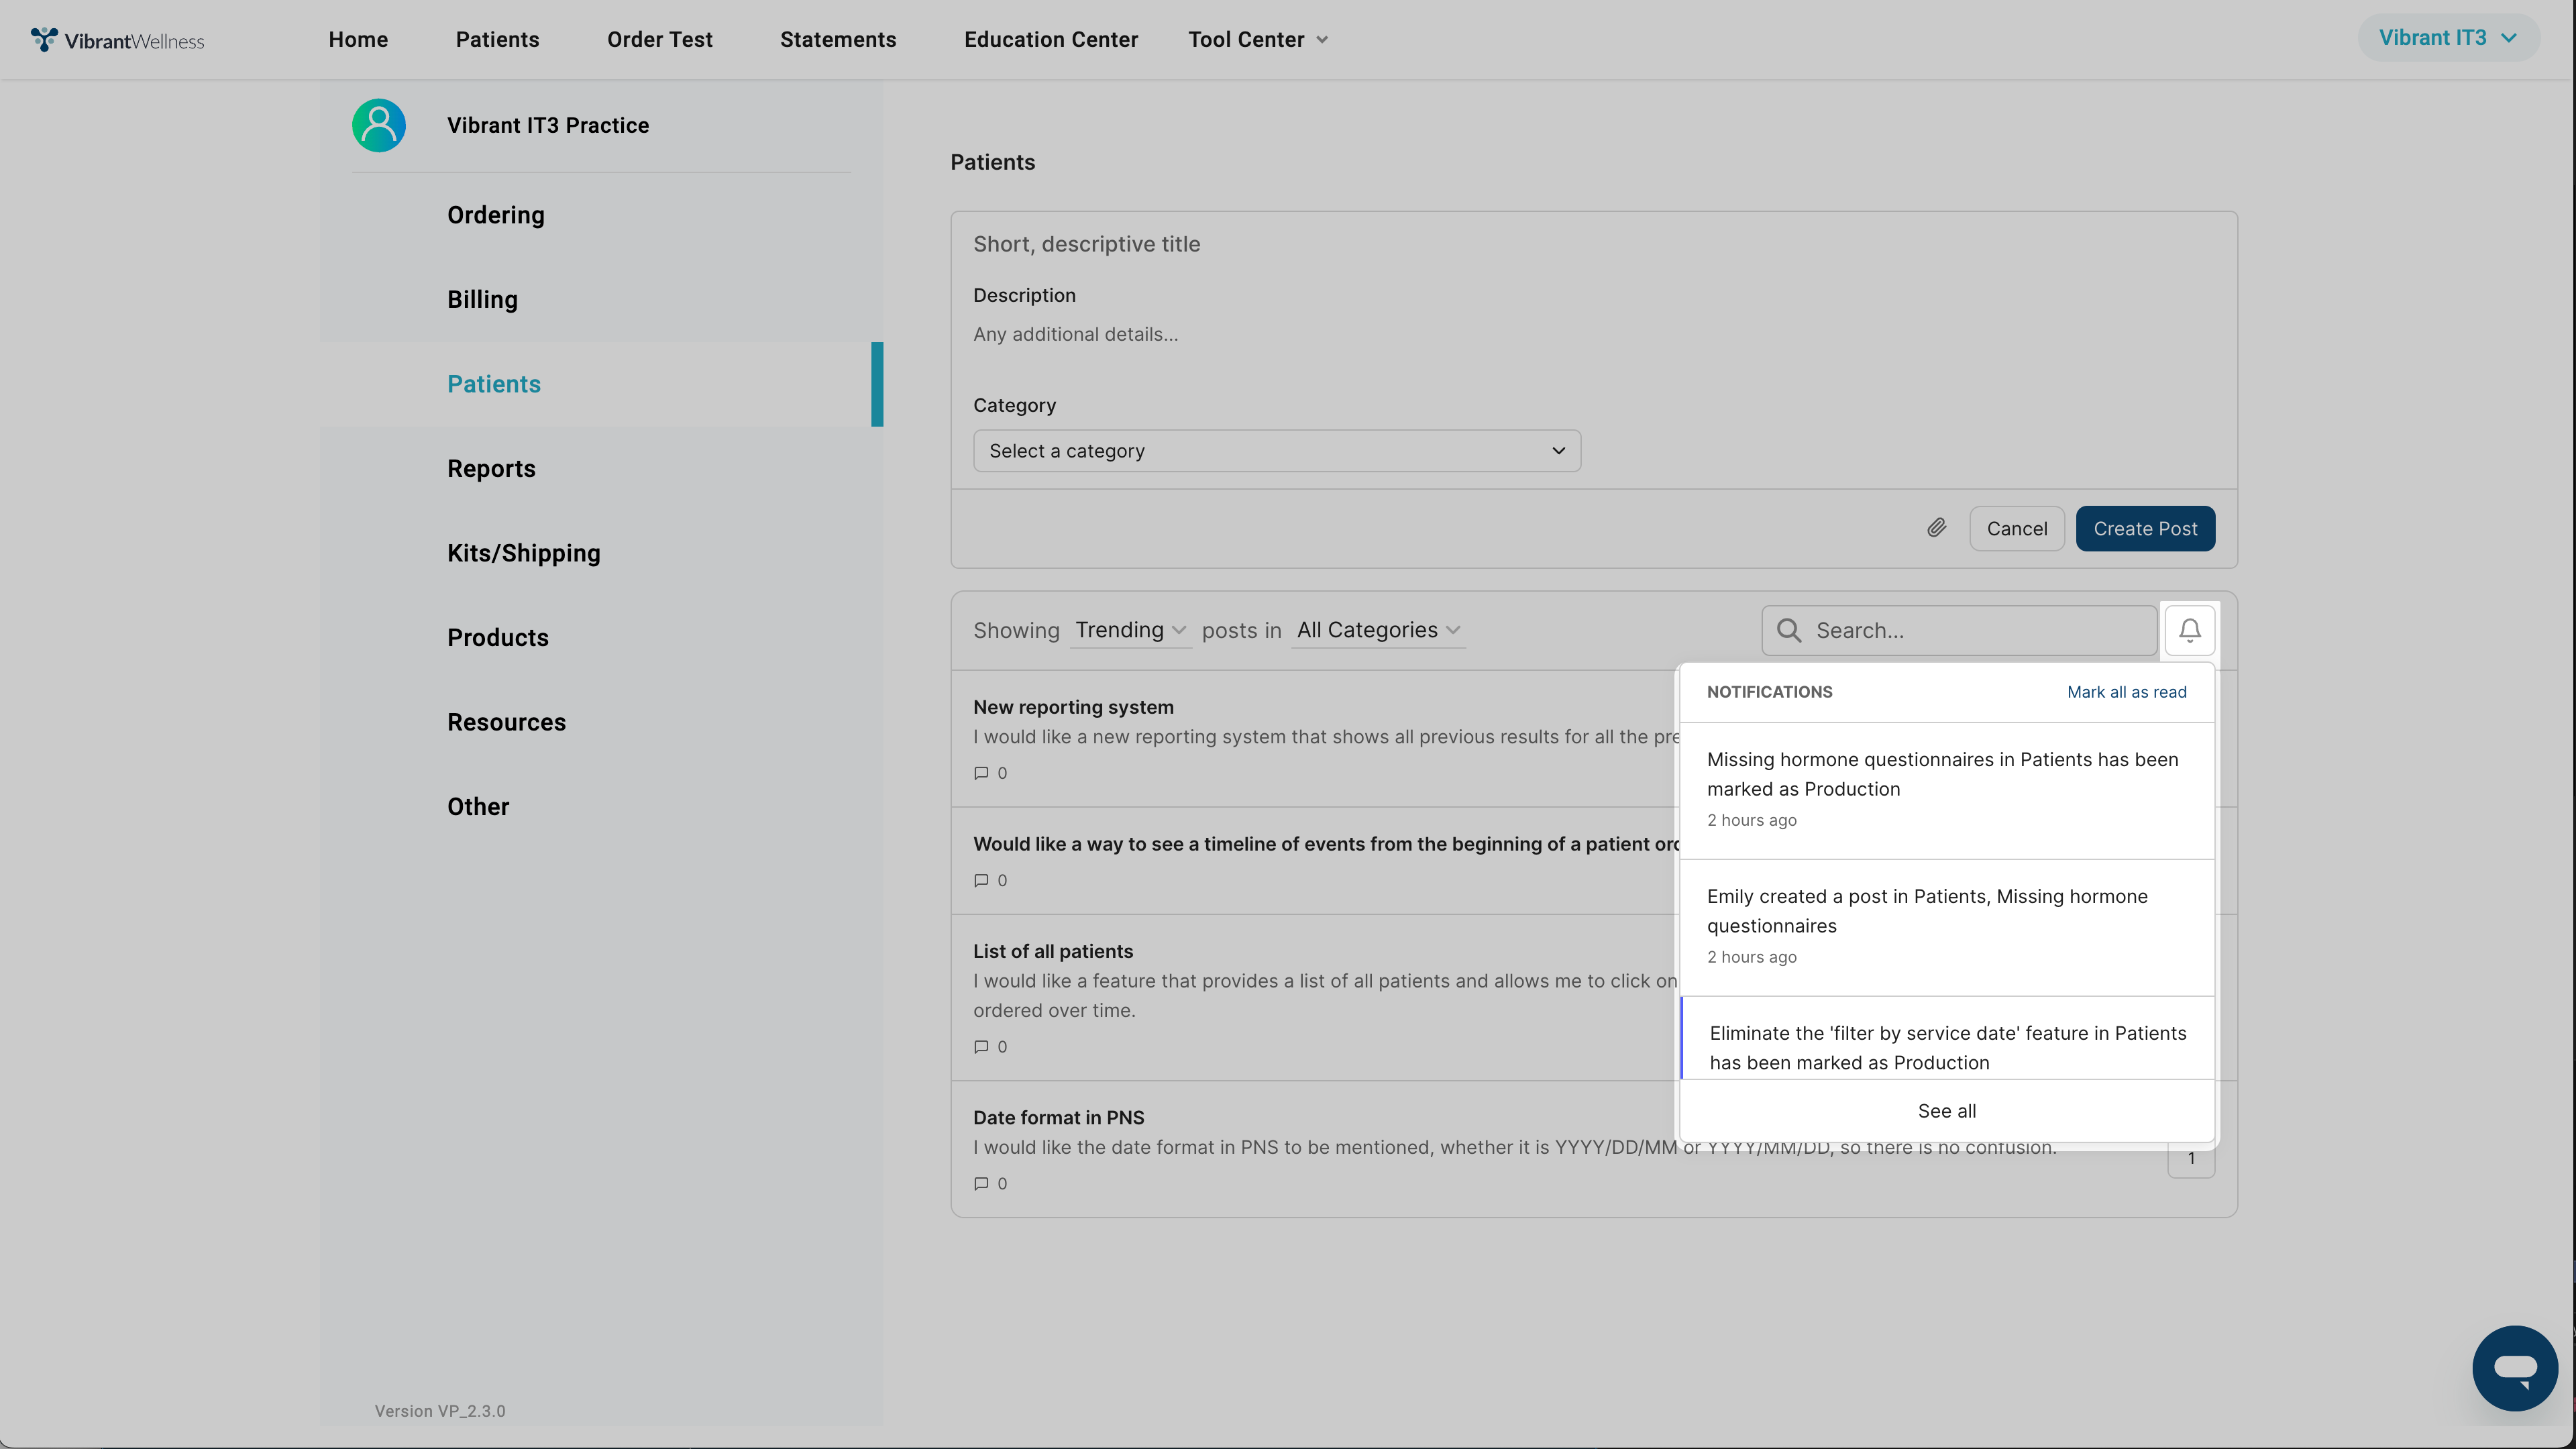Viewport: 2576px width, 1449px height.
Task: Open the Vibrant IT3 account menu
Action: coord(2447,38)
